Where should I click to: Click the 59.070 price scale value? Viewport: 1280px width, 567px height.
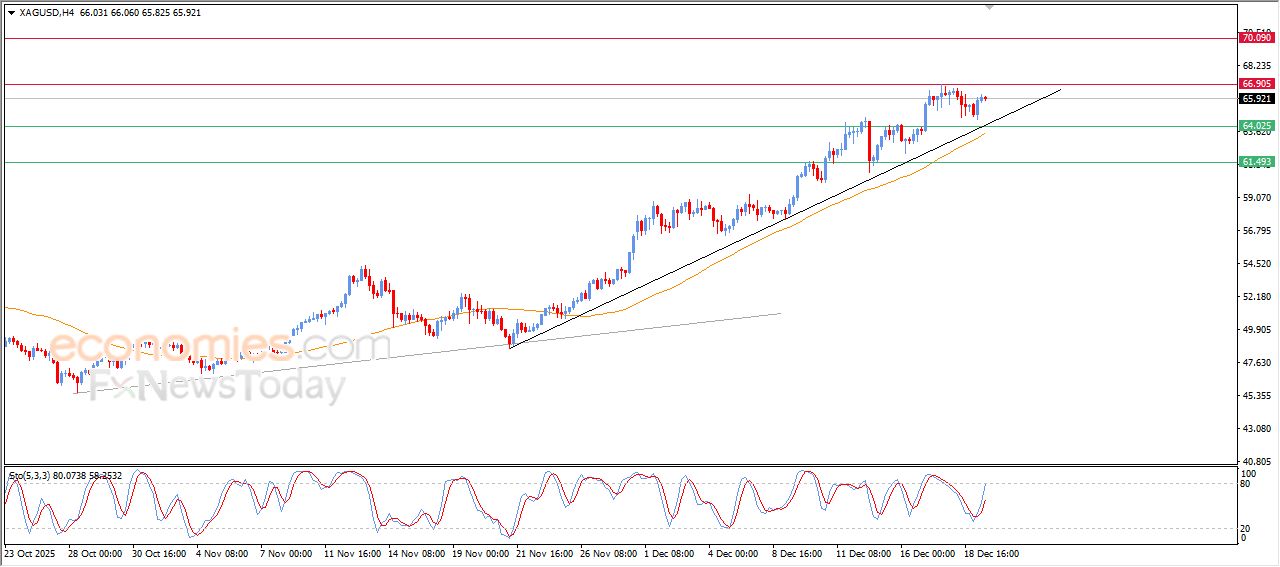coord(1255,198)
